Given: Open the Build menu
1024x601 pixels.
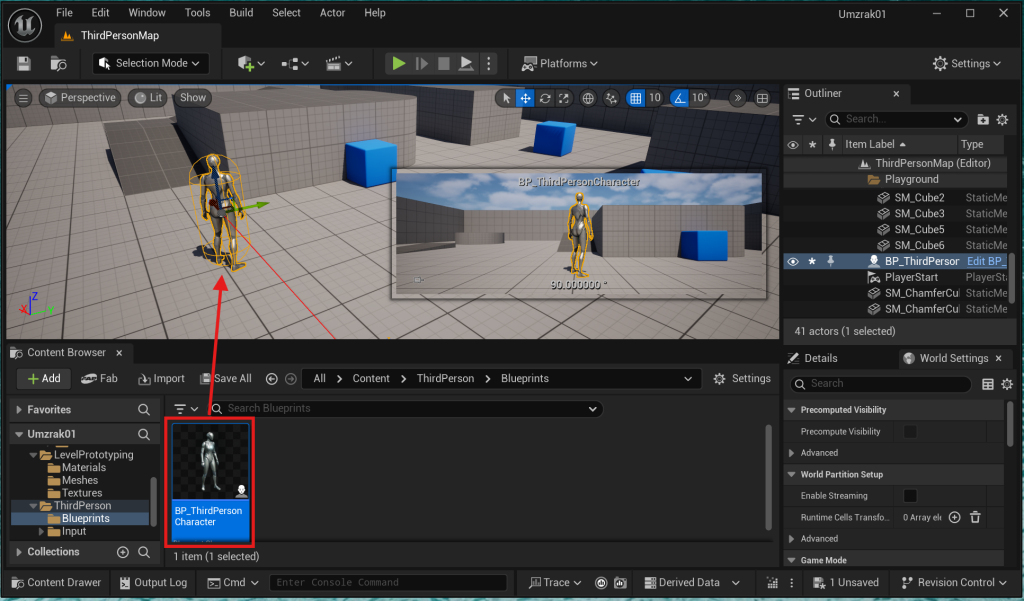Looking at the screenshot, I should click(241, 12).
